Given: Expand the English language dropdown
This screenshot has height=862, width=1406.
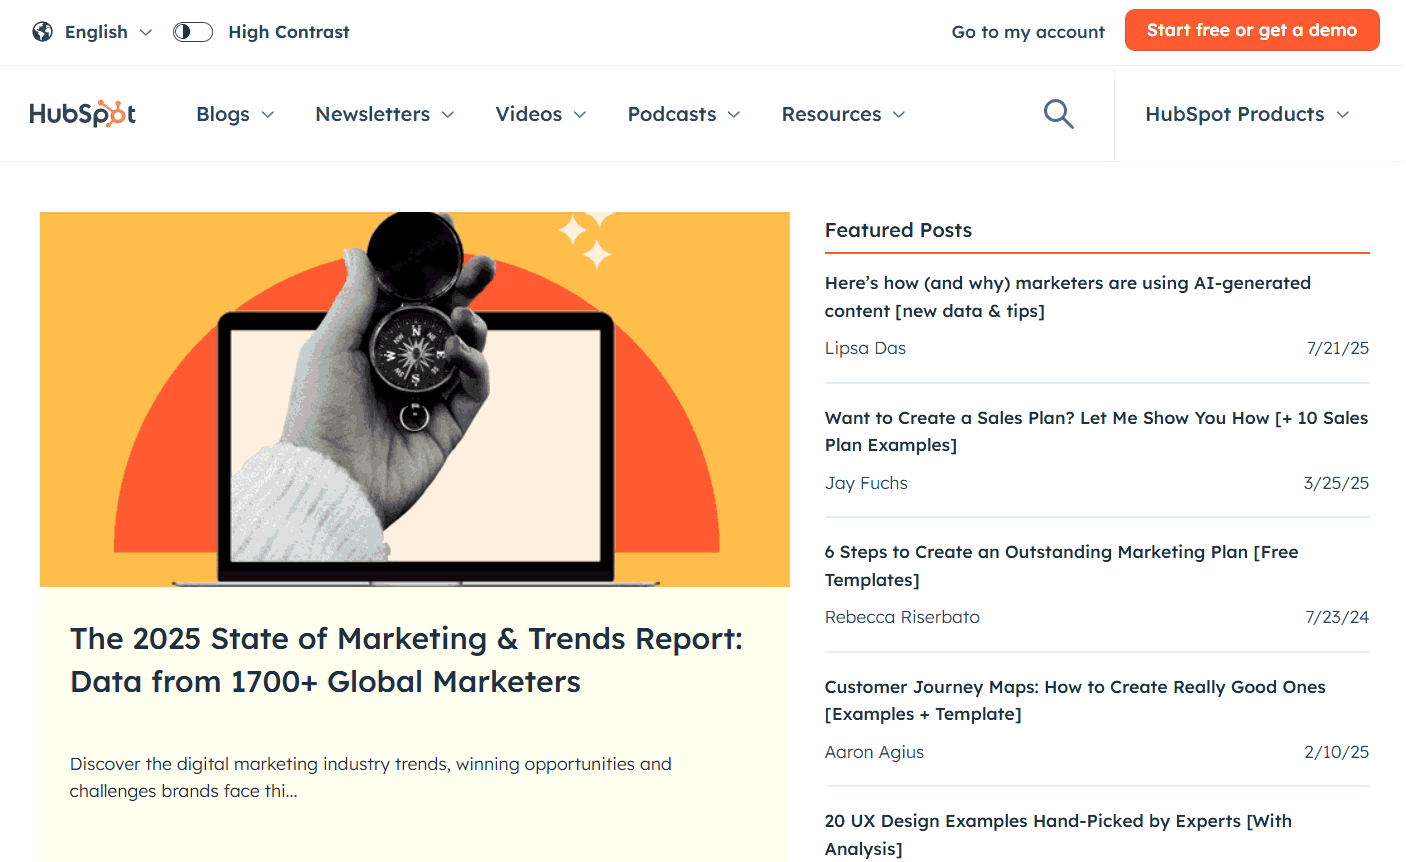Looking at the screenshot, I should pyautogui.click(x=96, y=31).
